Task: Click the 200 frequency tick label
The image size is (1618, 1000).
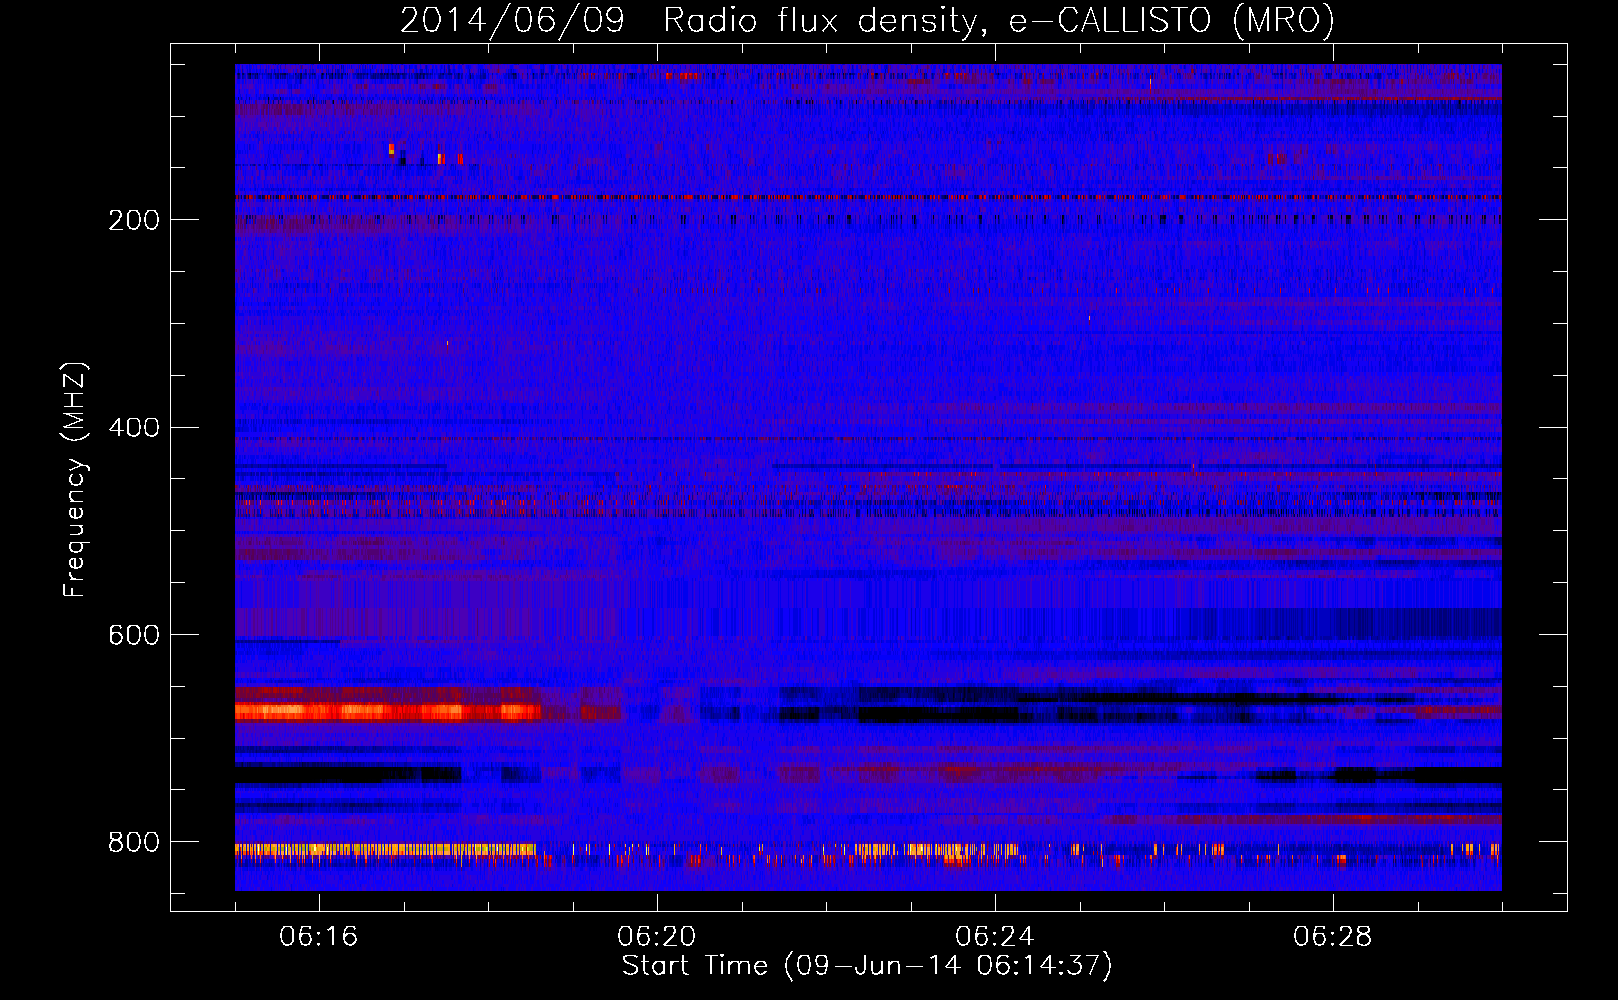Action: click(134, 220)
